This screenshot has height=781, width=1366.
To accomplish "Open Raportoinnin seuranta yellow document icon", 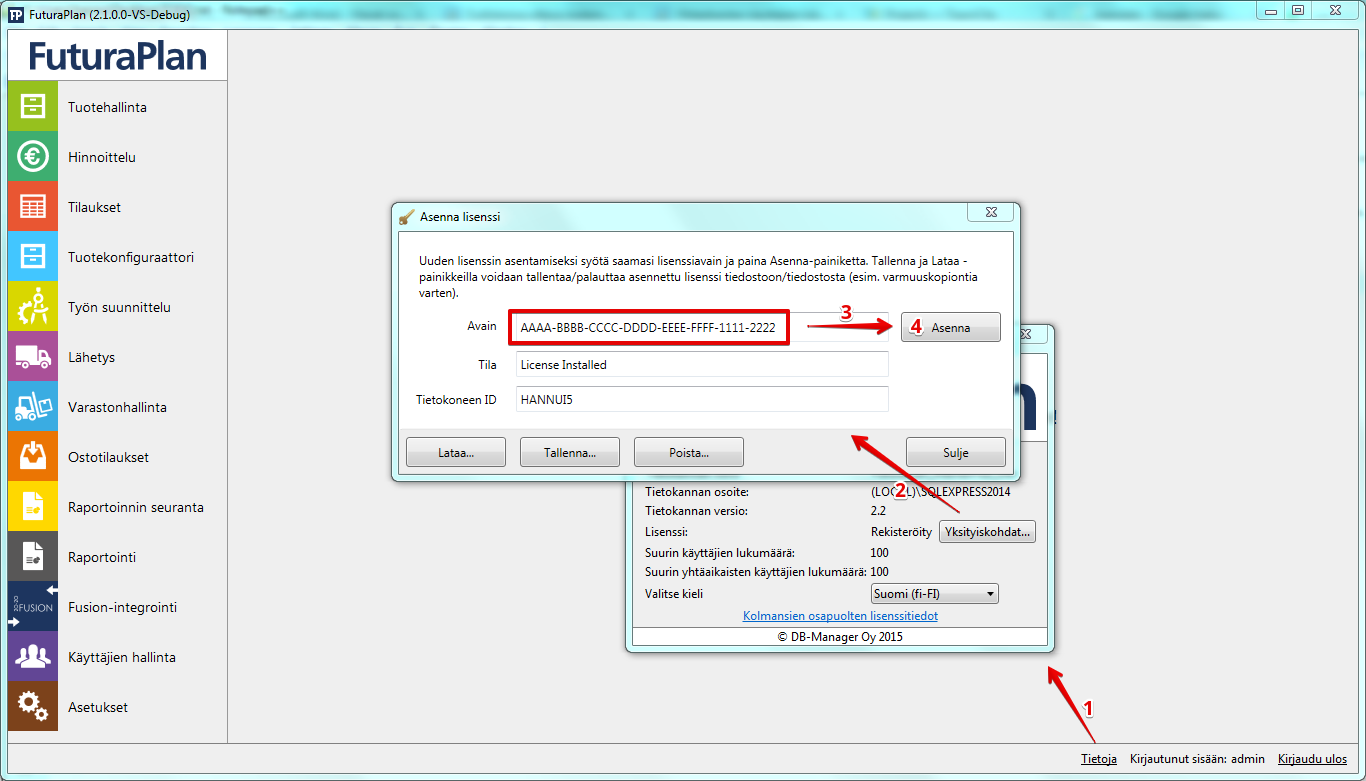I will coord(33,507).
